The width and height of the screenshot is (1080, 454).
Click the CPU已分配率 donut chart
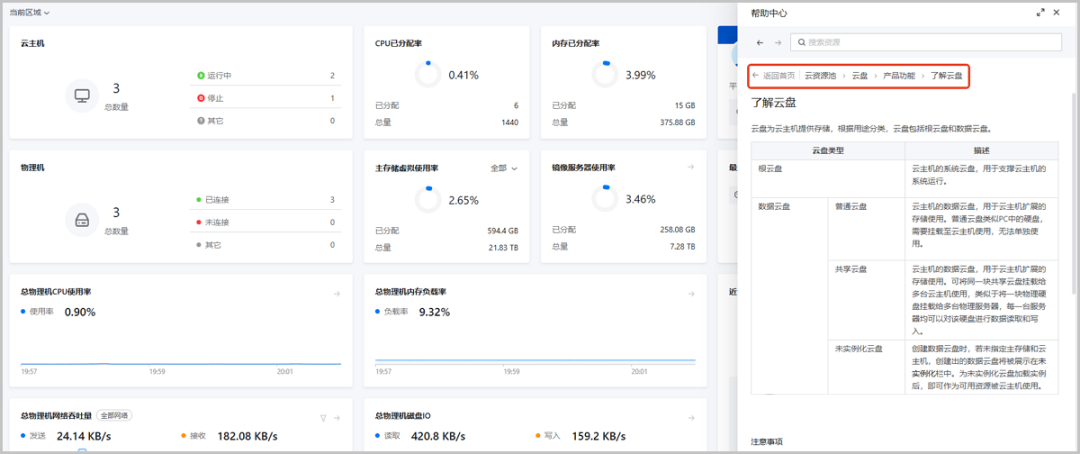[x=428, y=74]
